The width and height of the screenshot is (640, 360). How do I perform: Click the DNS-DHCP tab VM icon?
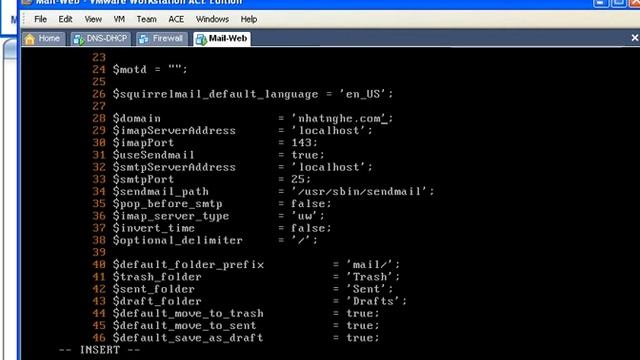click(78, 39)
